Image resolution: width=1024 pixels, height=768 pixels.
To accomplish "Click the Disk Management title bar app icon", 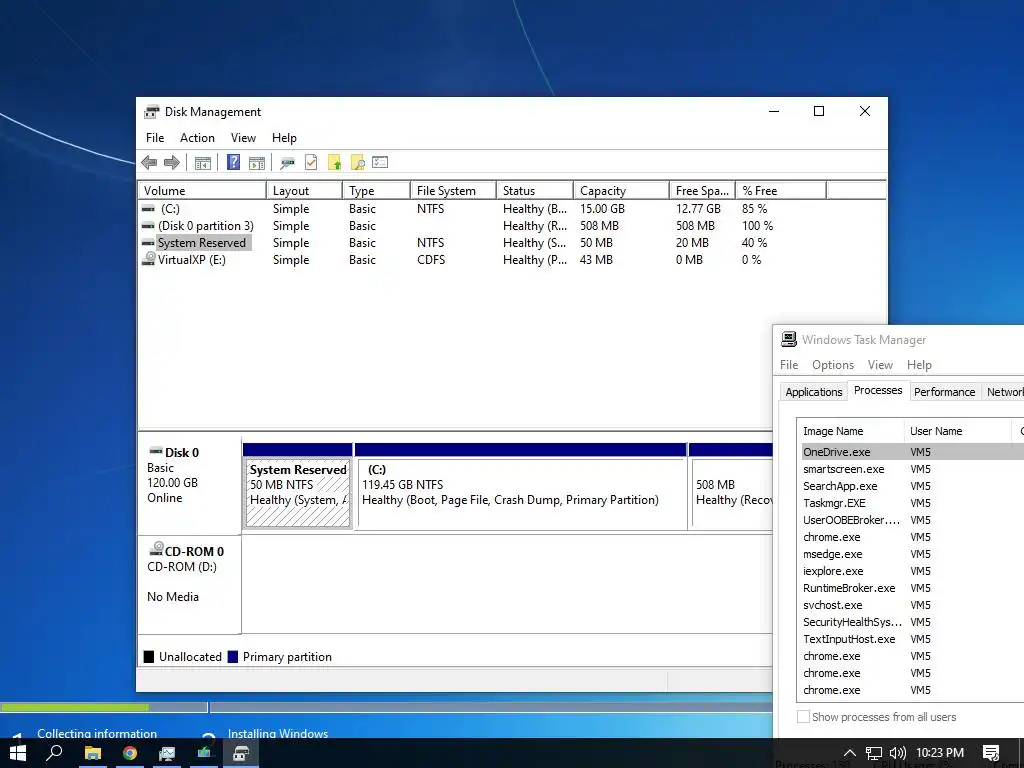I will [152, 112].
